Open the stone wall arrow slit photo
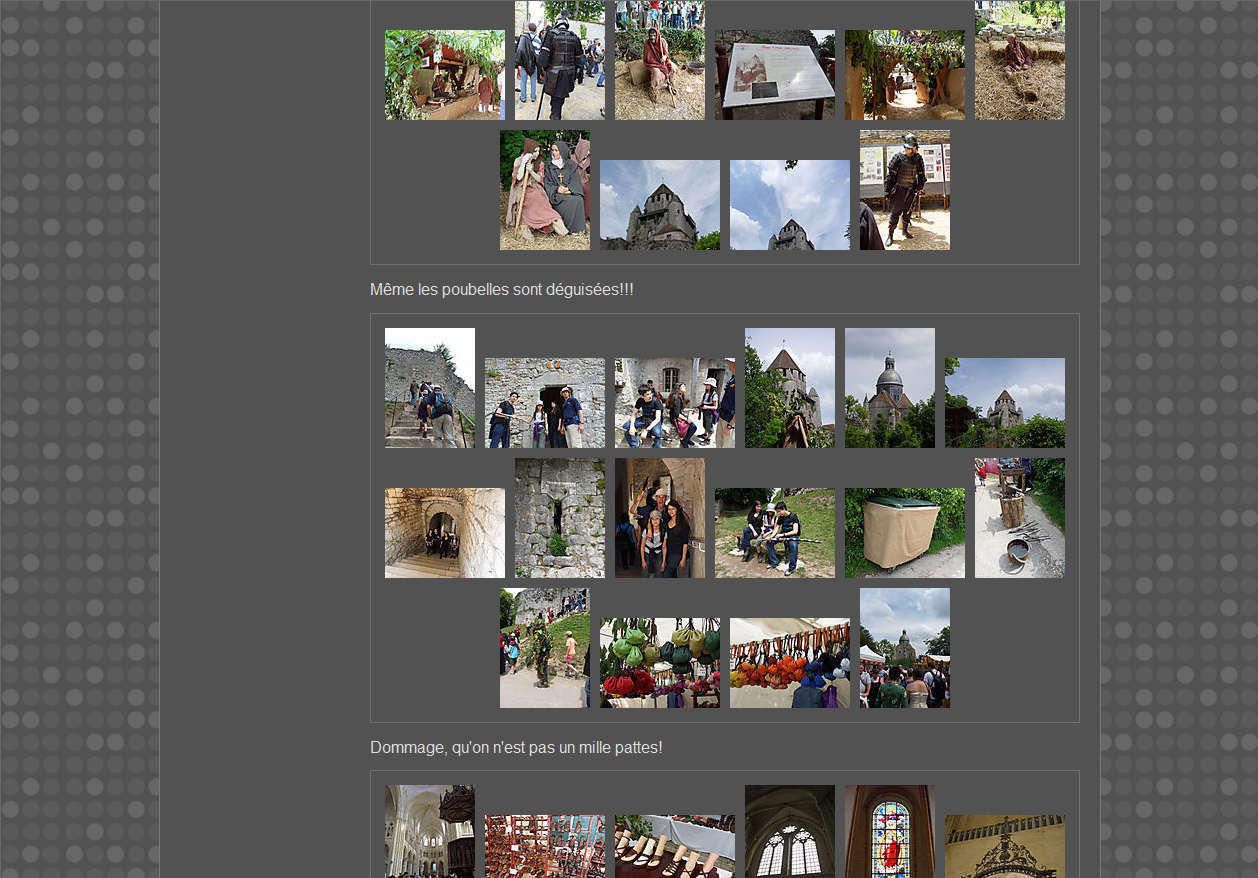 [x=559, y=518]
